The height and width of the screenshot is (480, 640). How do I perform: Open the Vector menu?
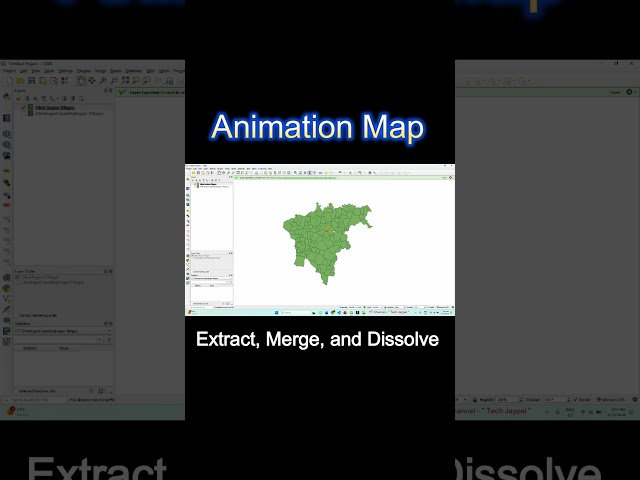[100, 71]
